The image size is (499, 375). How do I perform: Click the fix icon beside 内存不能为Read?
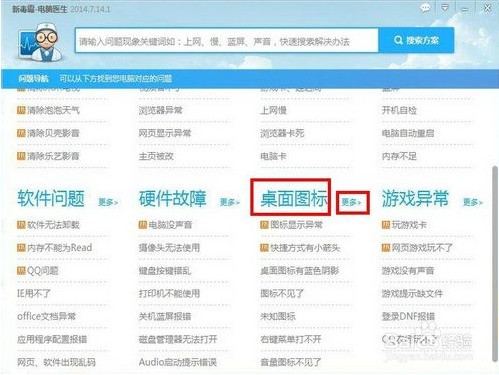tap(21, 247)
